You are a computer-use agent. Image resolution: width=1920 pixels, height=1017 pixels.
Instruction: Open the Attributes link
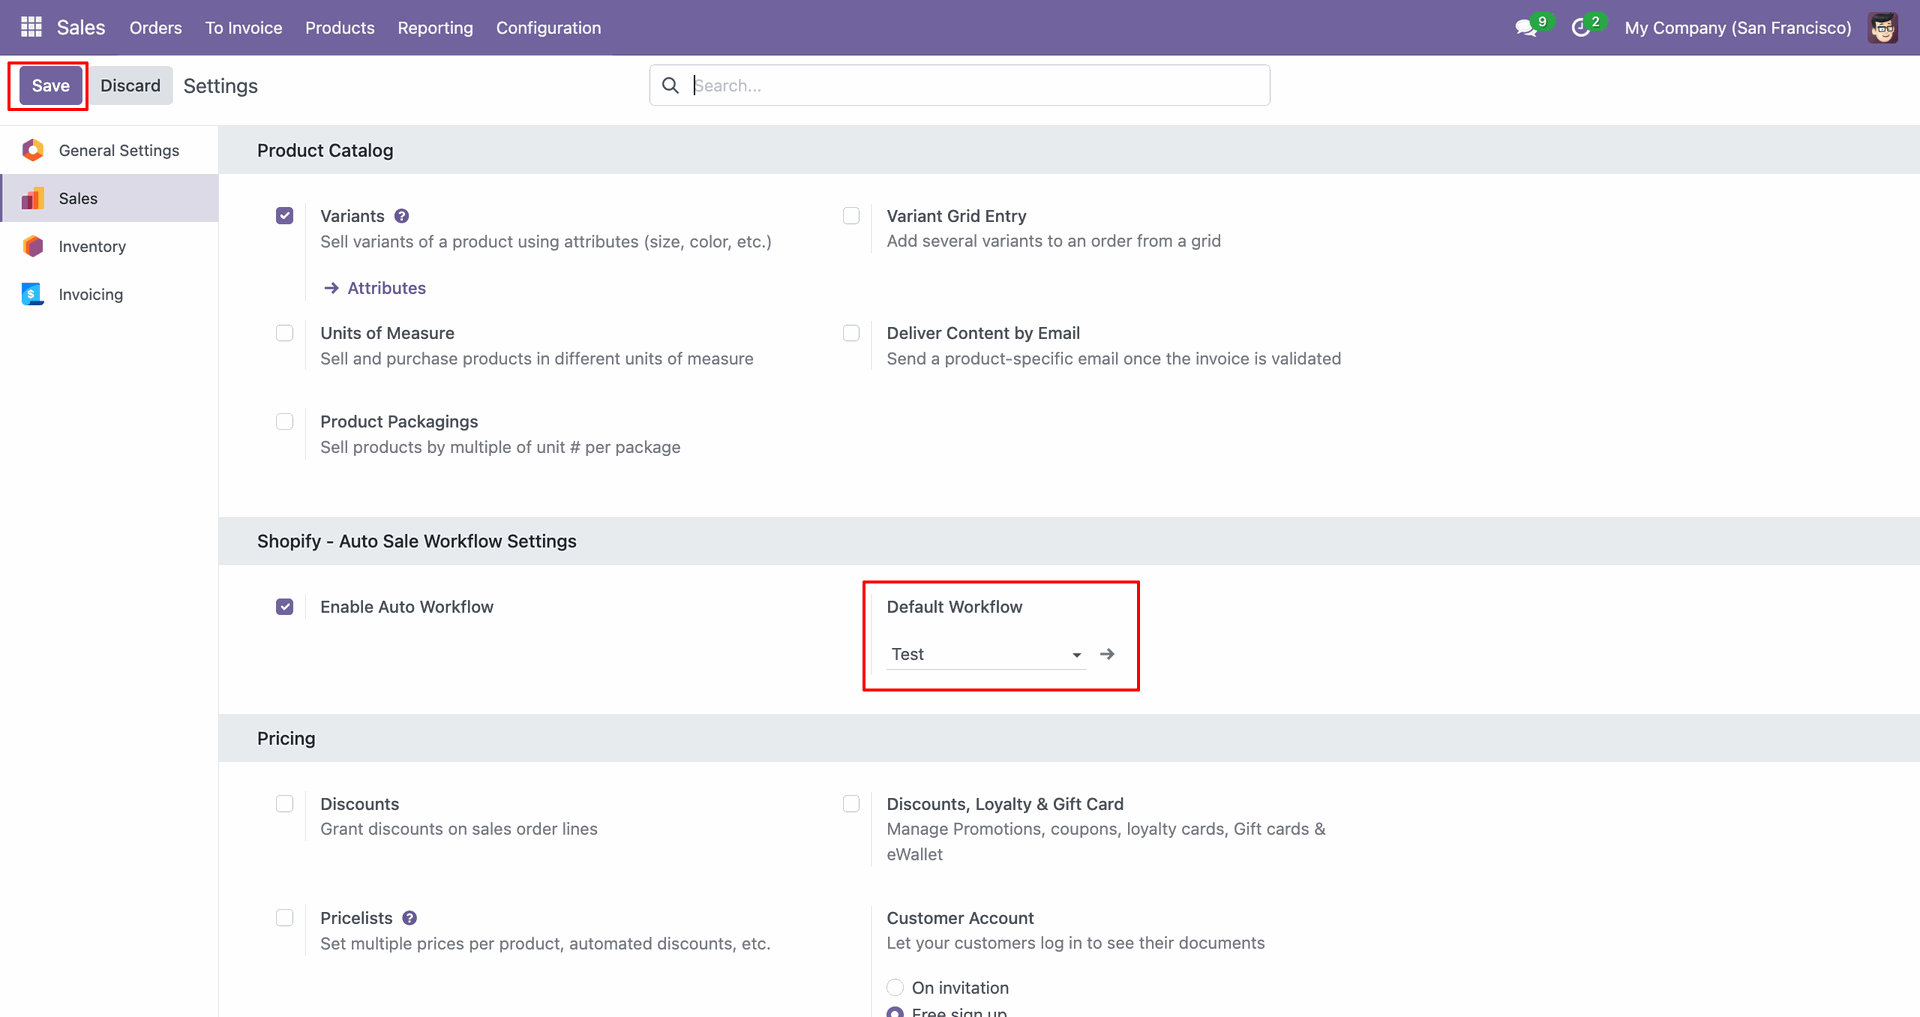[375, 288]
